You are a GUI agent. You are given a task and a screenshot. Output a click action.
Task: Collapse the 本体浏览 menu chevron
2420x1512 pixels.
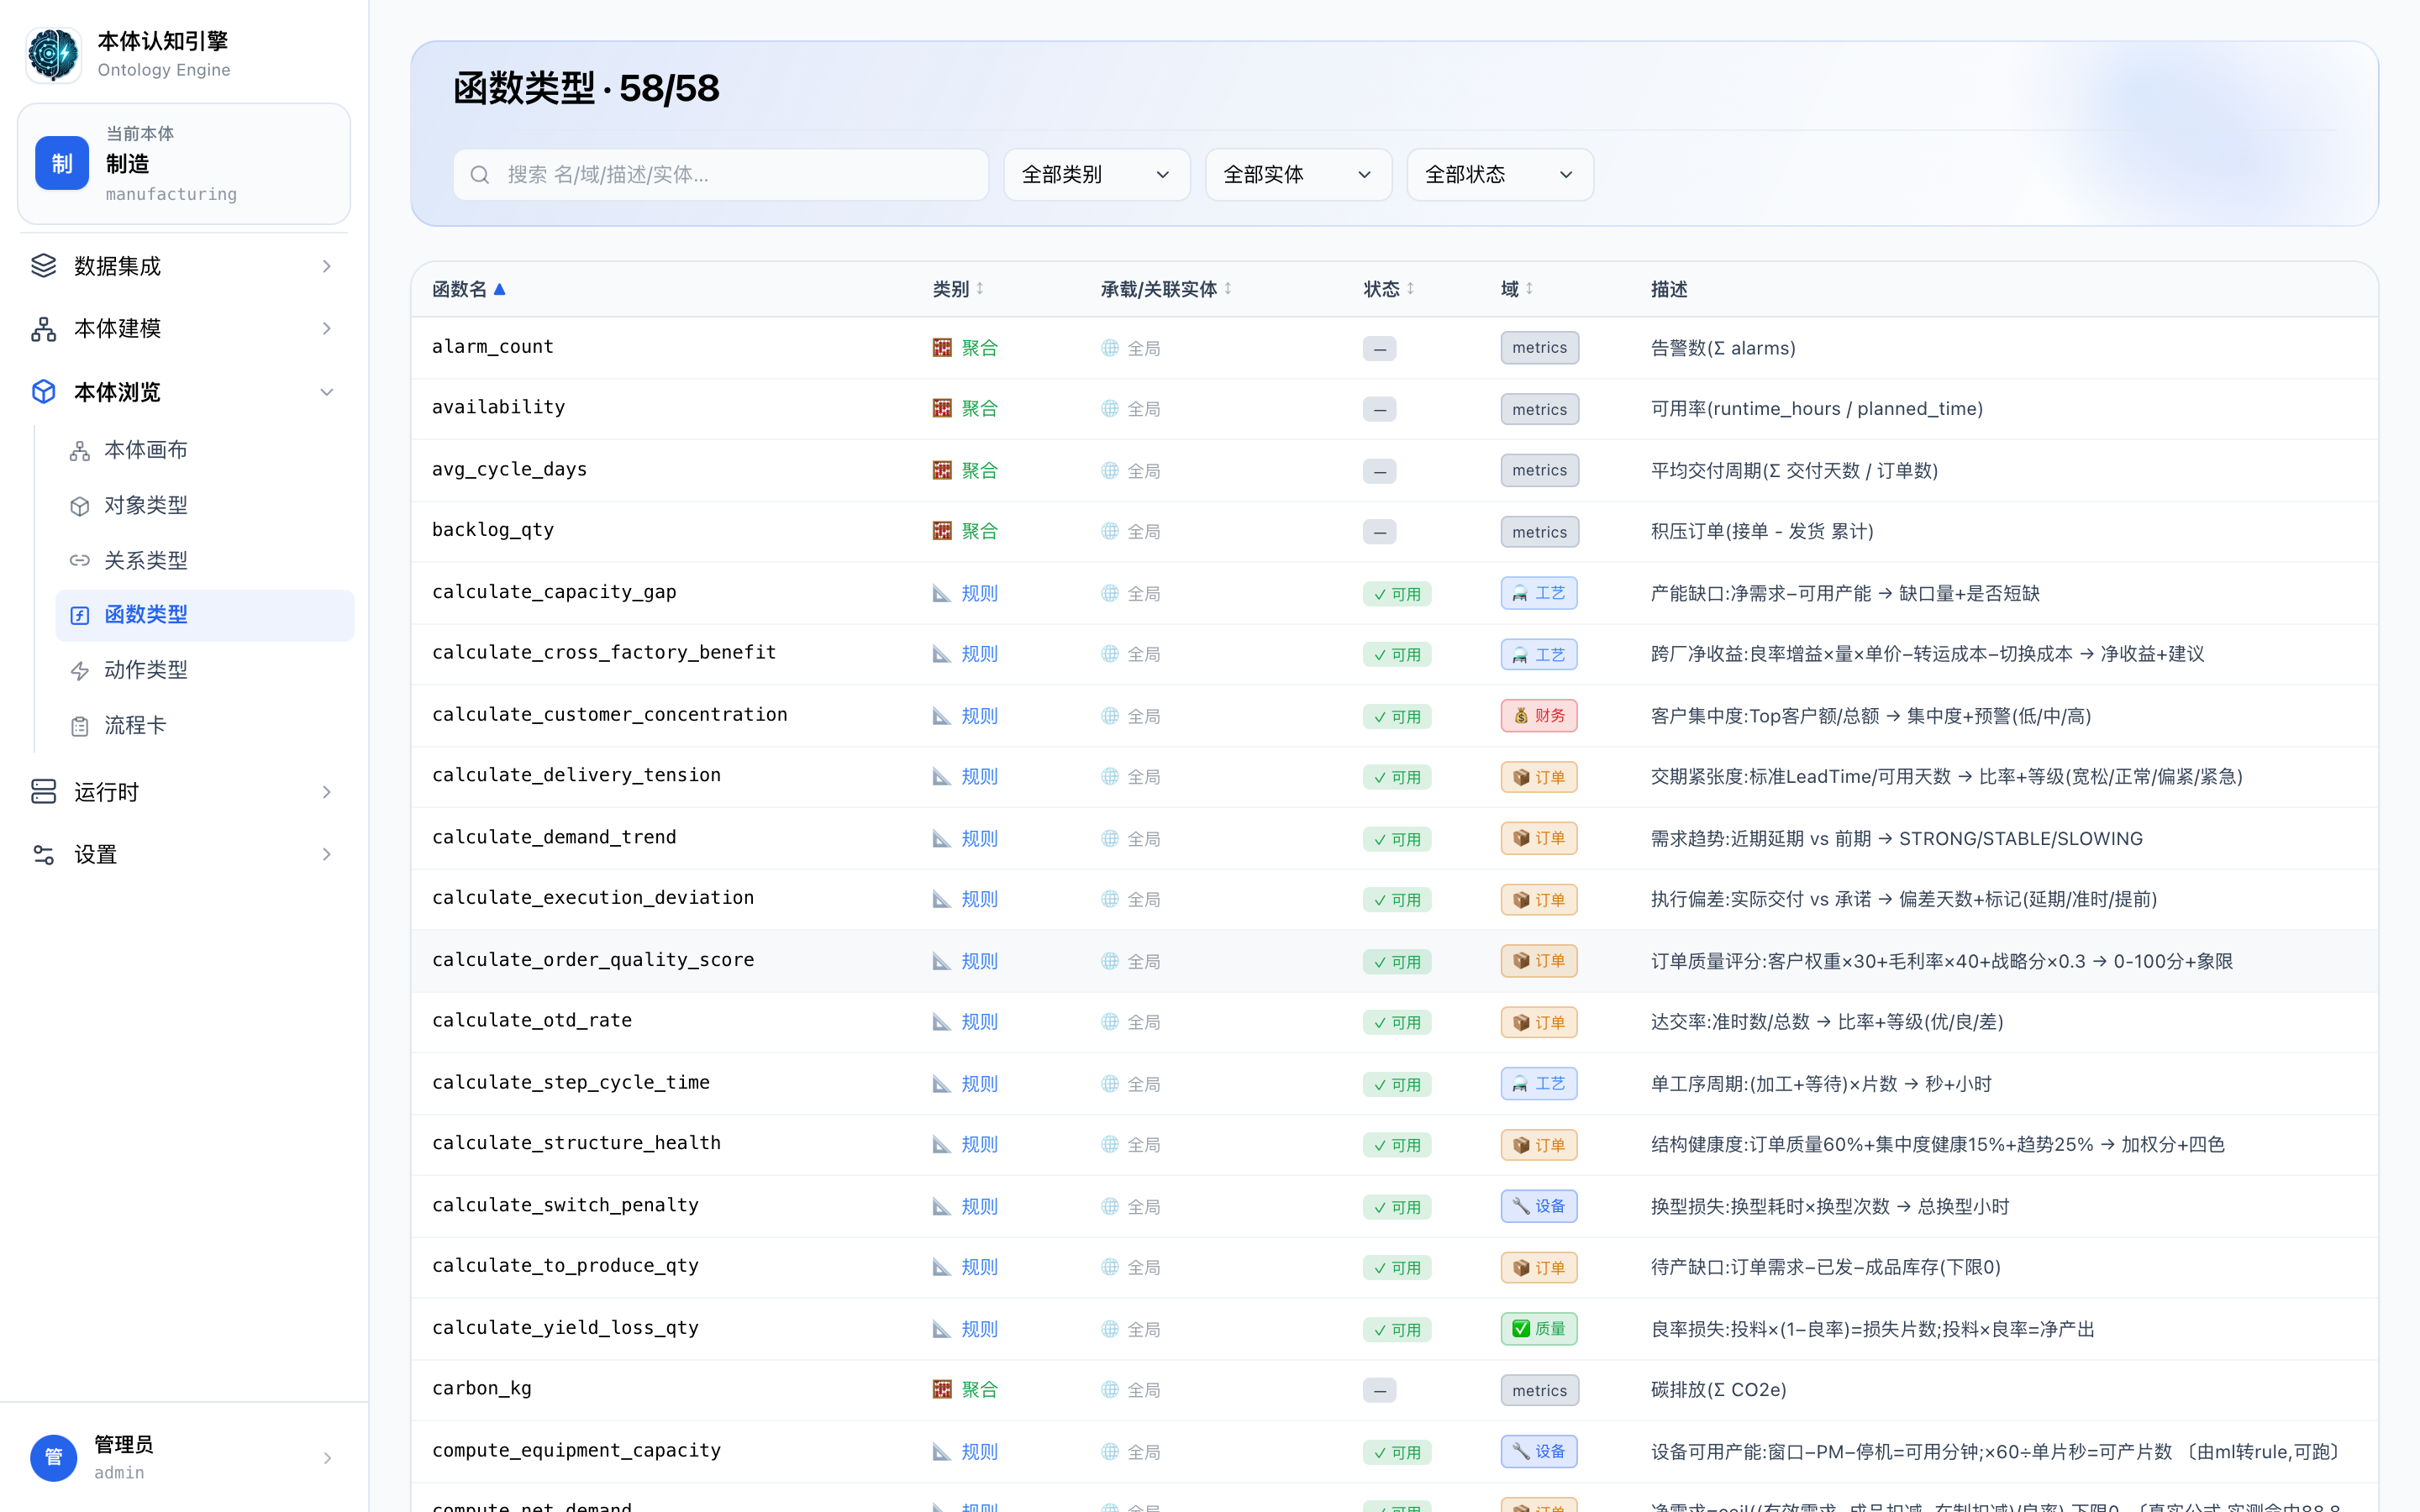click(x=326, y=392)
